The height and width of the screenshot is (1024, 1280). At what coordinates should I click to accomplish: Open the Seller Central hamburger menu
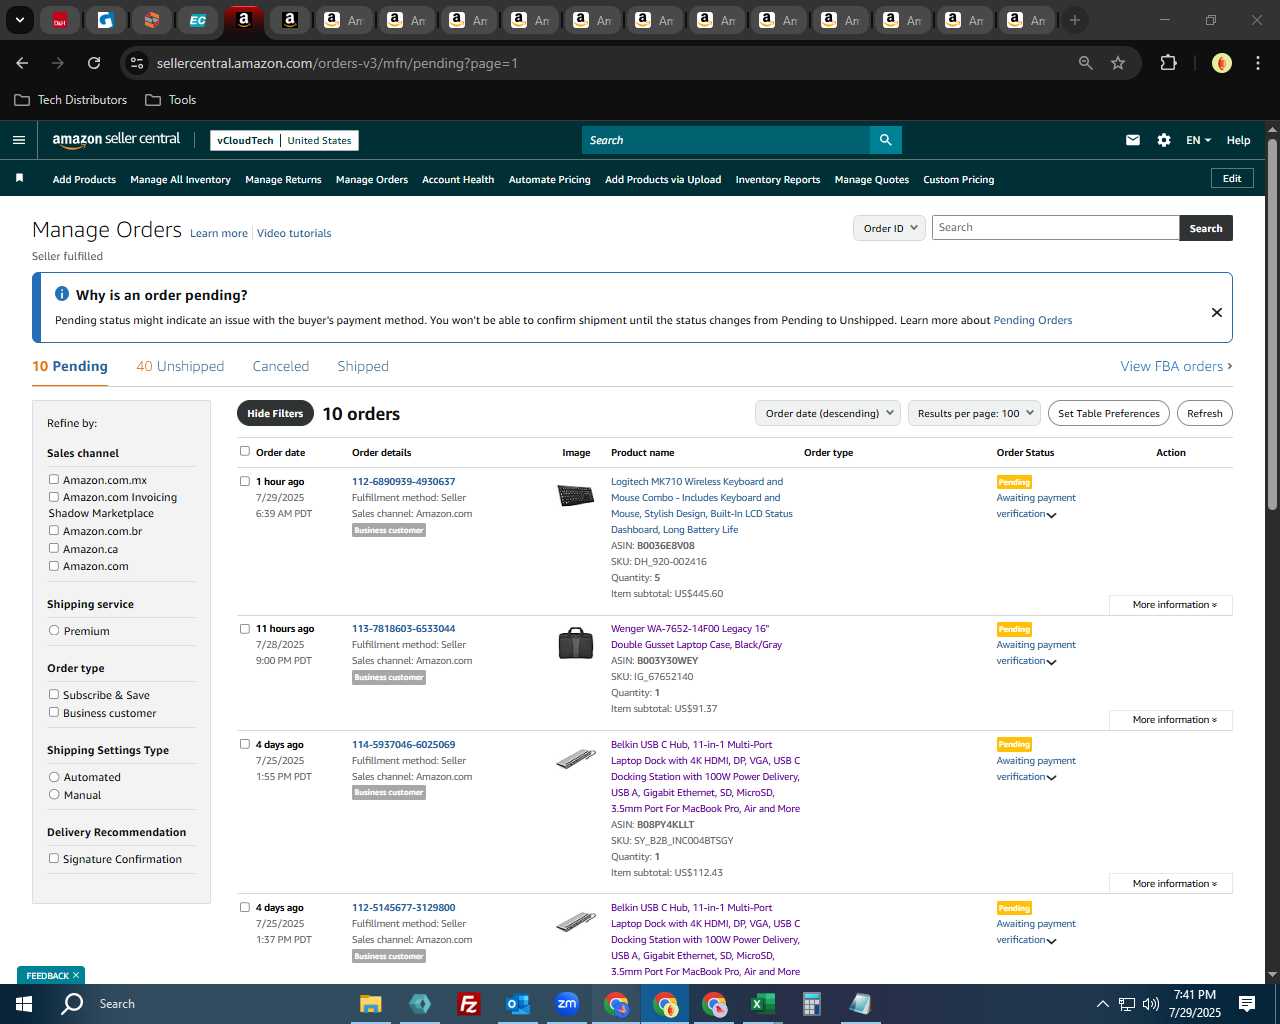19,140
